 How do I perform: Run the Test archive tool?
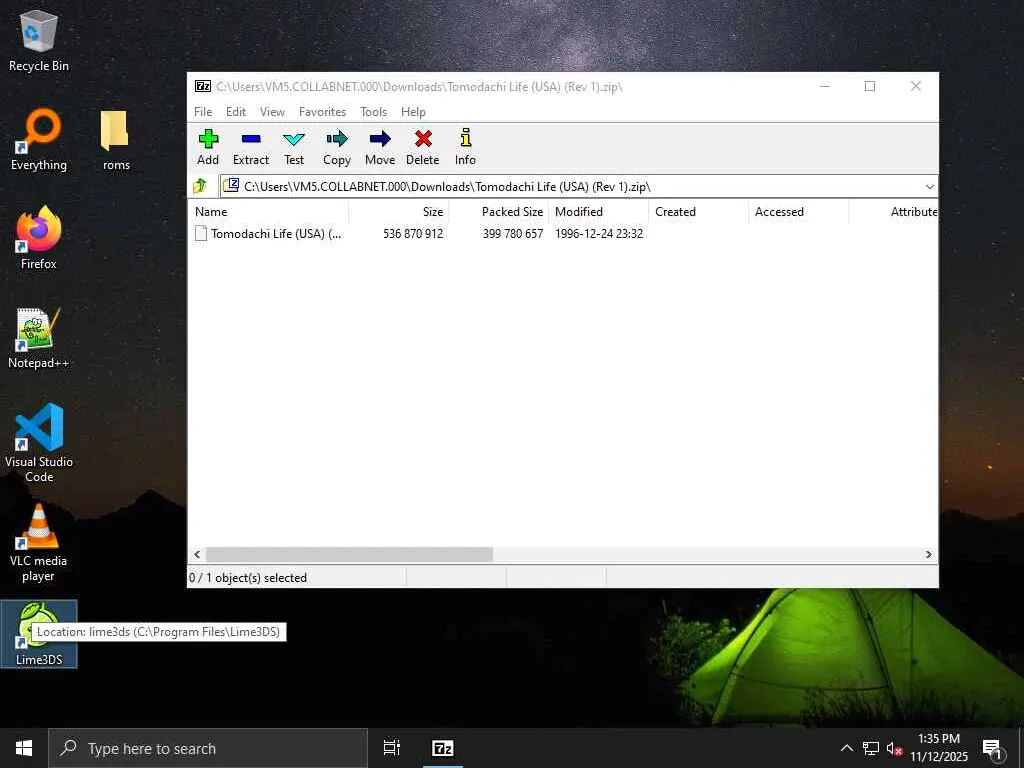(x=294, y=147)
